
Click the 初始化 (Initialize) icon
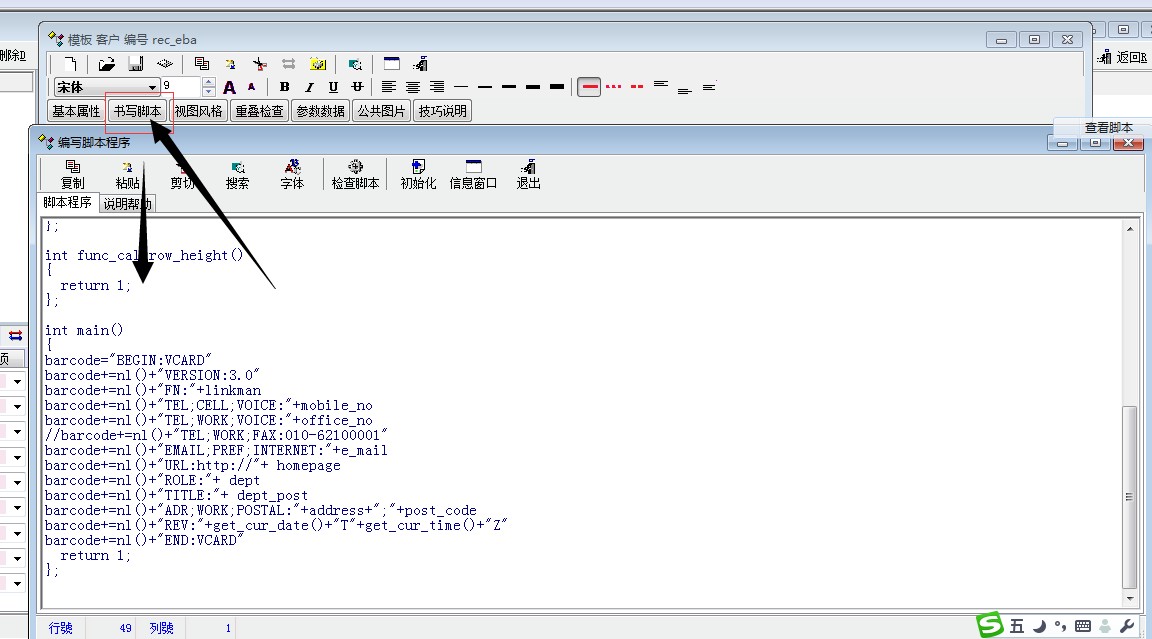(x=418, y=174)
